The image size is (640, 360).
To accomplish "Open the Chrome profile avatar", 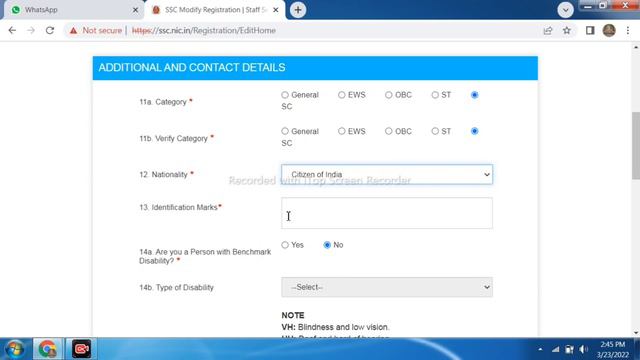I will point(609,31).
